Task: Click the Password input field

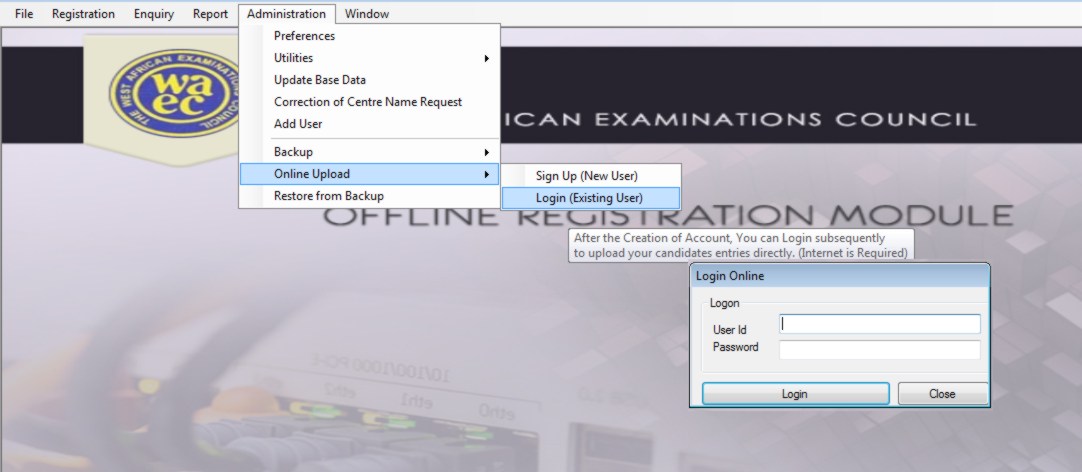Action: point(880,349)
